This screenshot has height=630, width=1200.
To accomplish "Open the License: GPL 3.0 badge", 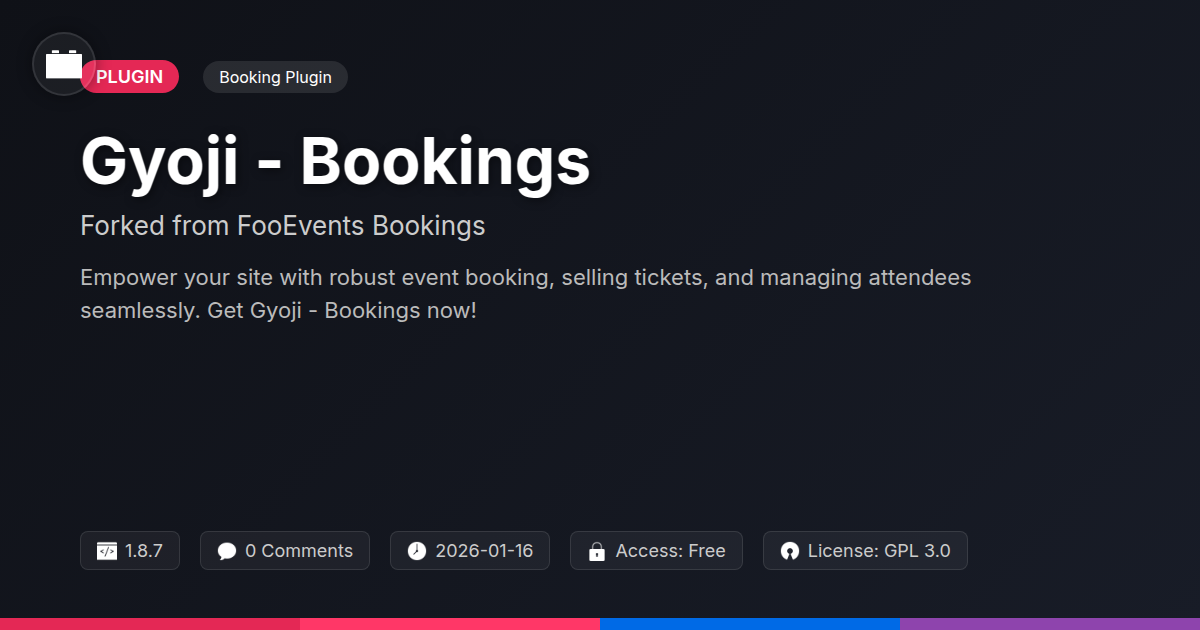I will (865, 551).
